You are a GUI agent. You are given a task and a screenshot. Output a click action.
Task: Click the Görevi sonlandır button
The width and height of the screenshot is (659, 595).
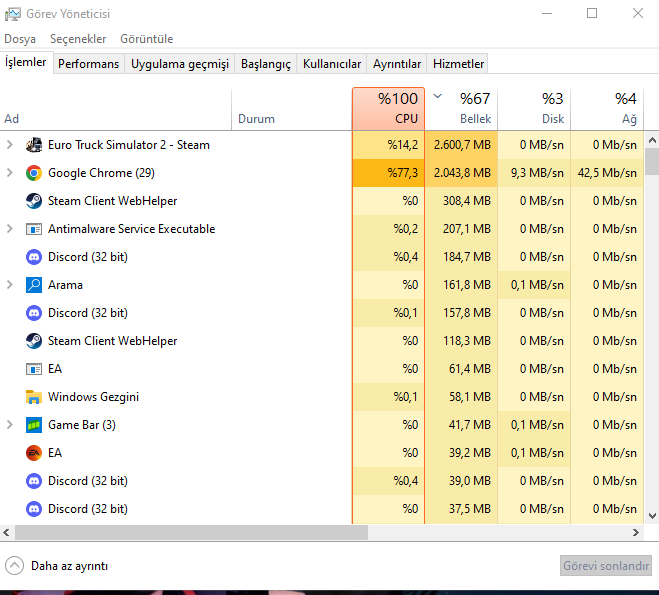606,566
